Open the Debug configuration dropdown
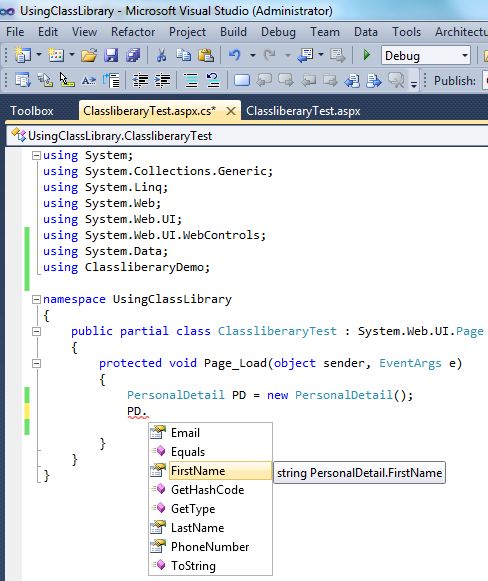This screenshot has width=488, height=581. 465,56
